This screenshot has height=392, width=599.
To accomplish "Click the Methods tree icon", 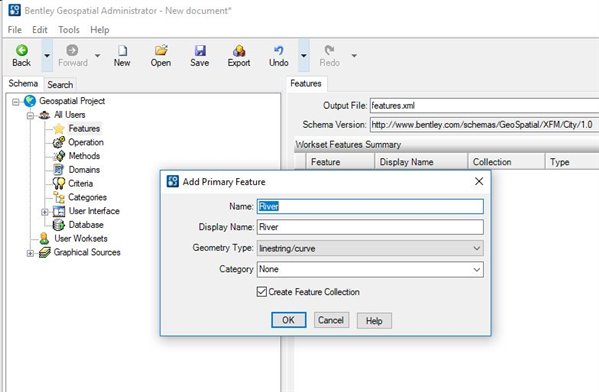I will tap(59, 156).
